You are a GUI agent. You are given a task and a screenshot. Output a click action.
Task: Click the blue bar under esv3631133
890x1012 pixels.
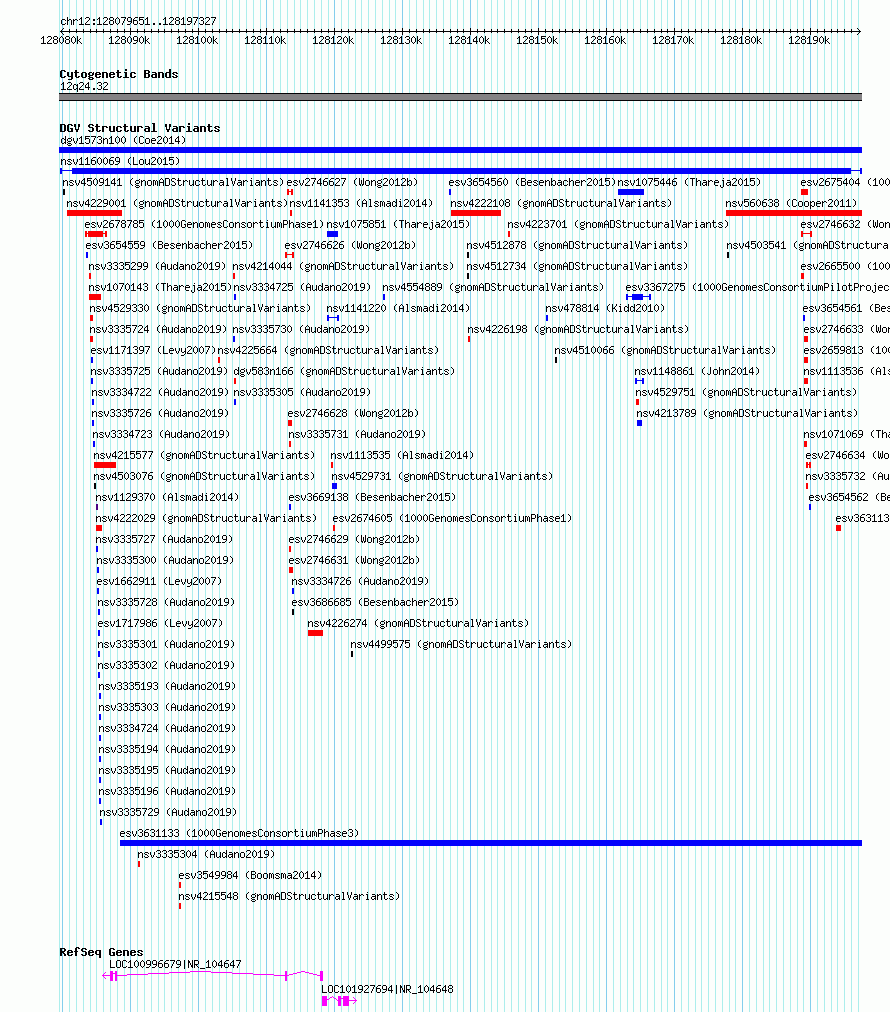tap(491, 843)
